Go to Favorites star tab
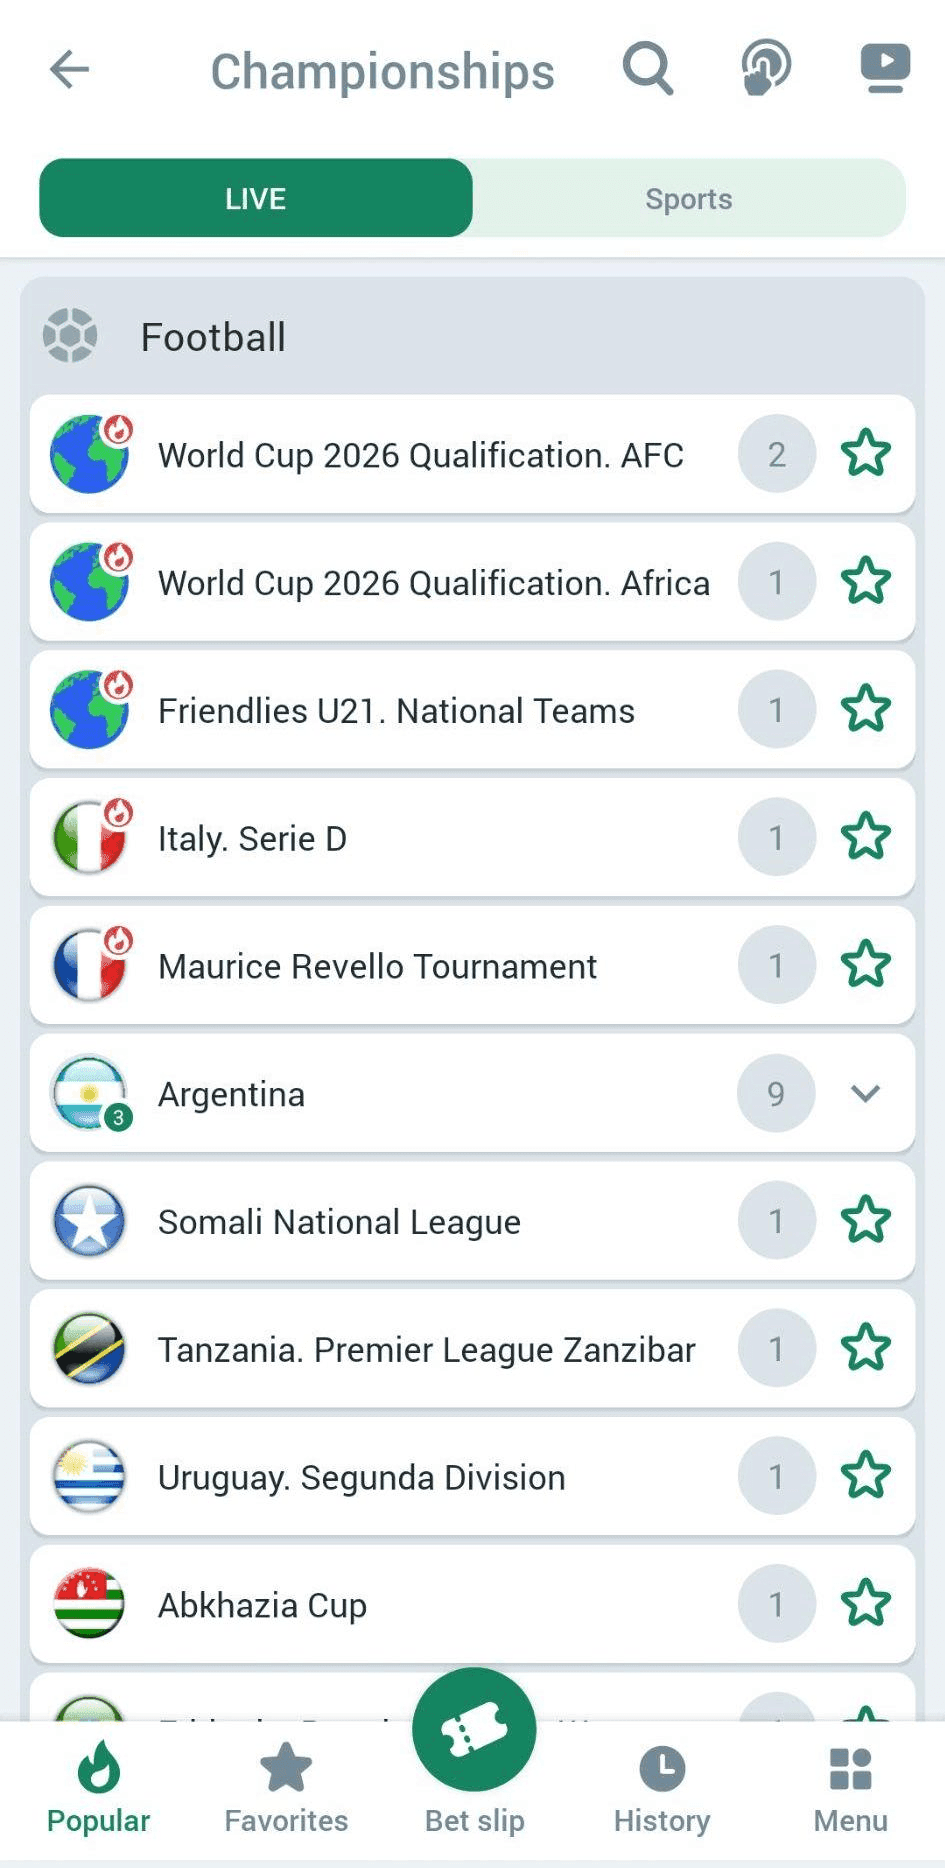 point(286,1789)
